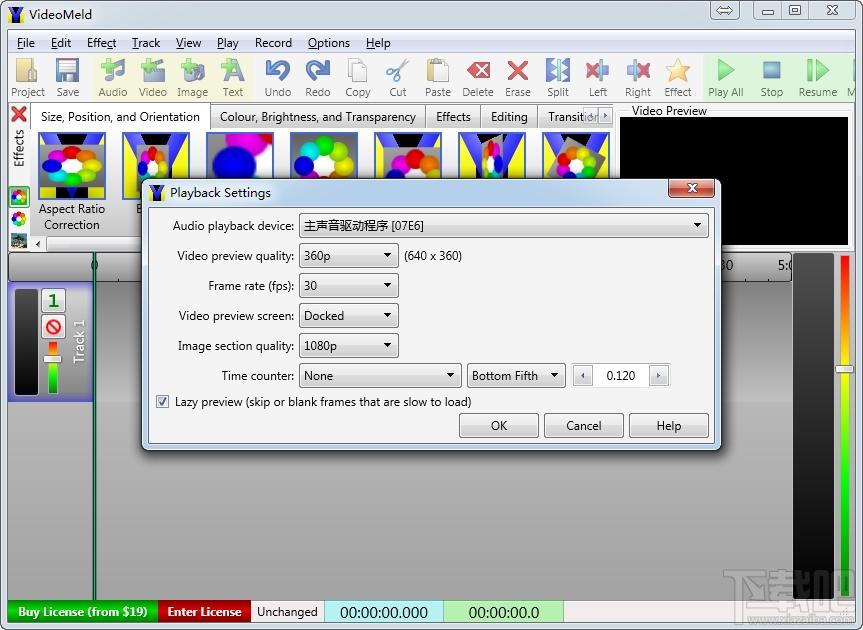Open the Options menu
Viewport: 863px width, 630px height.
coord(329,43)
